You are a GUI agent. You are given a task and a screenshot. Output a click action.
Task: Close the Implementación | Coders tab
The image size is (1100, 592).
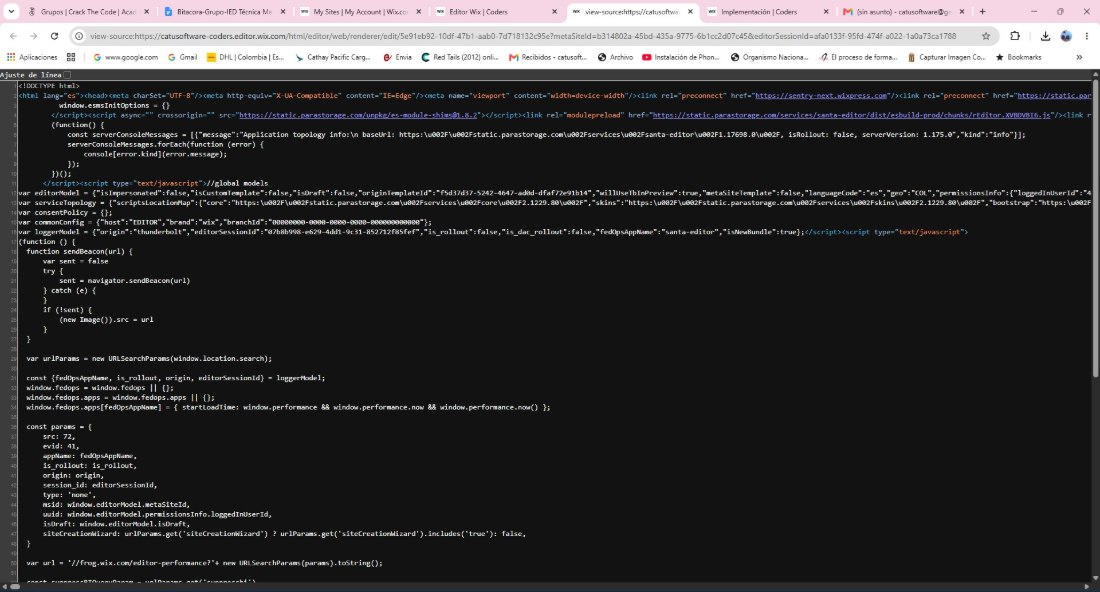point(826,12)
